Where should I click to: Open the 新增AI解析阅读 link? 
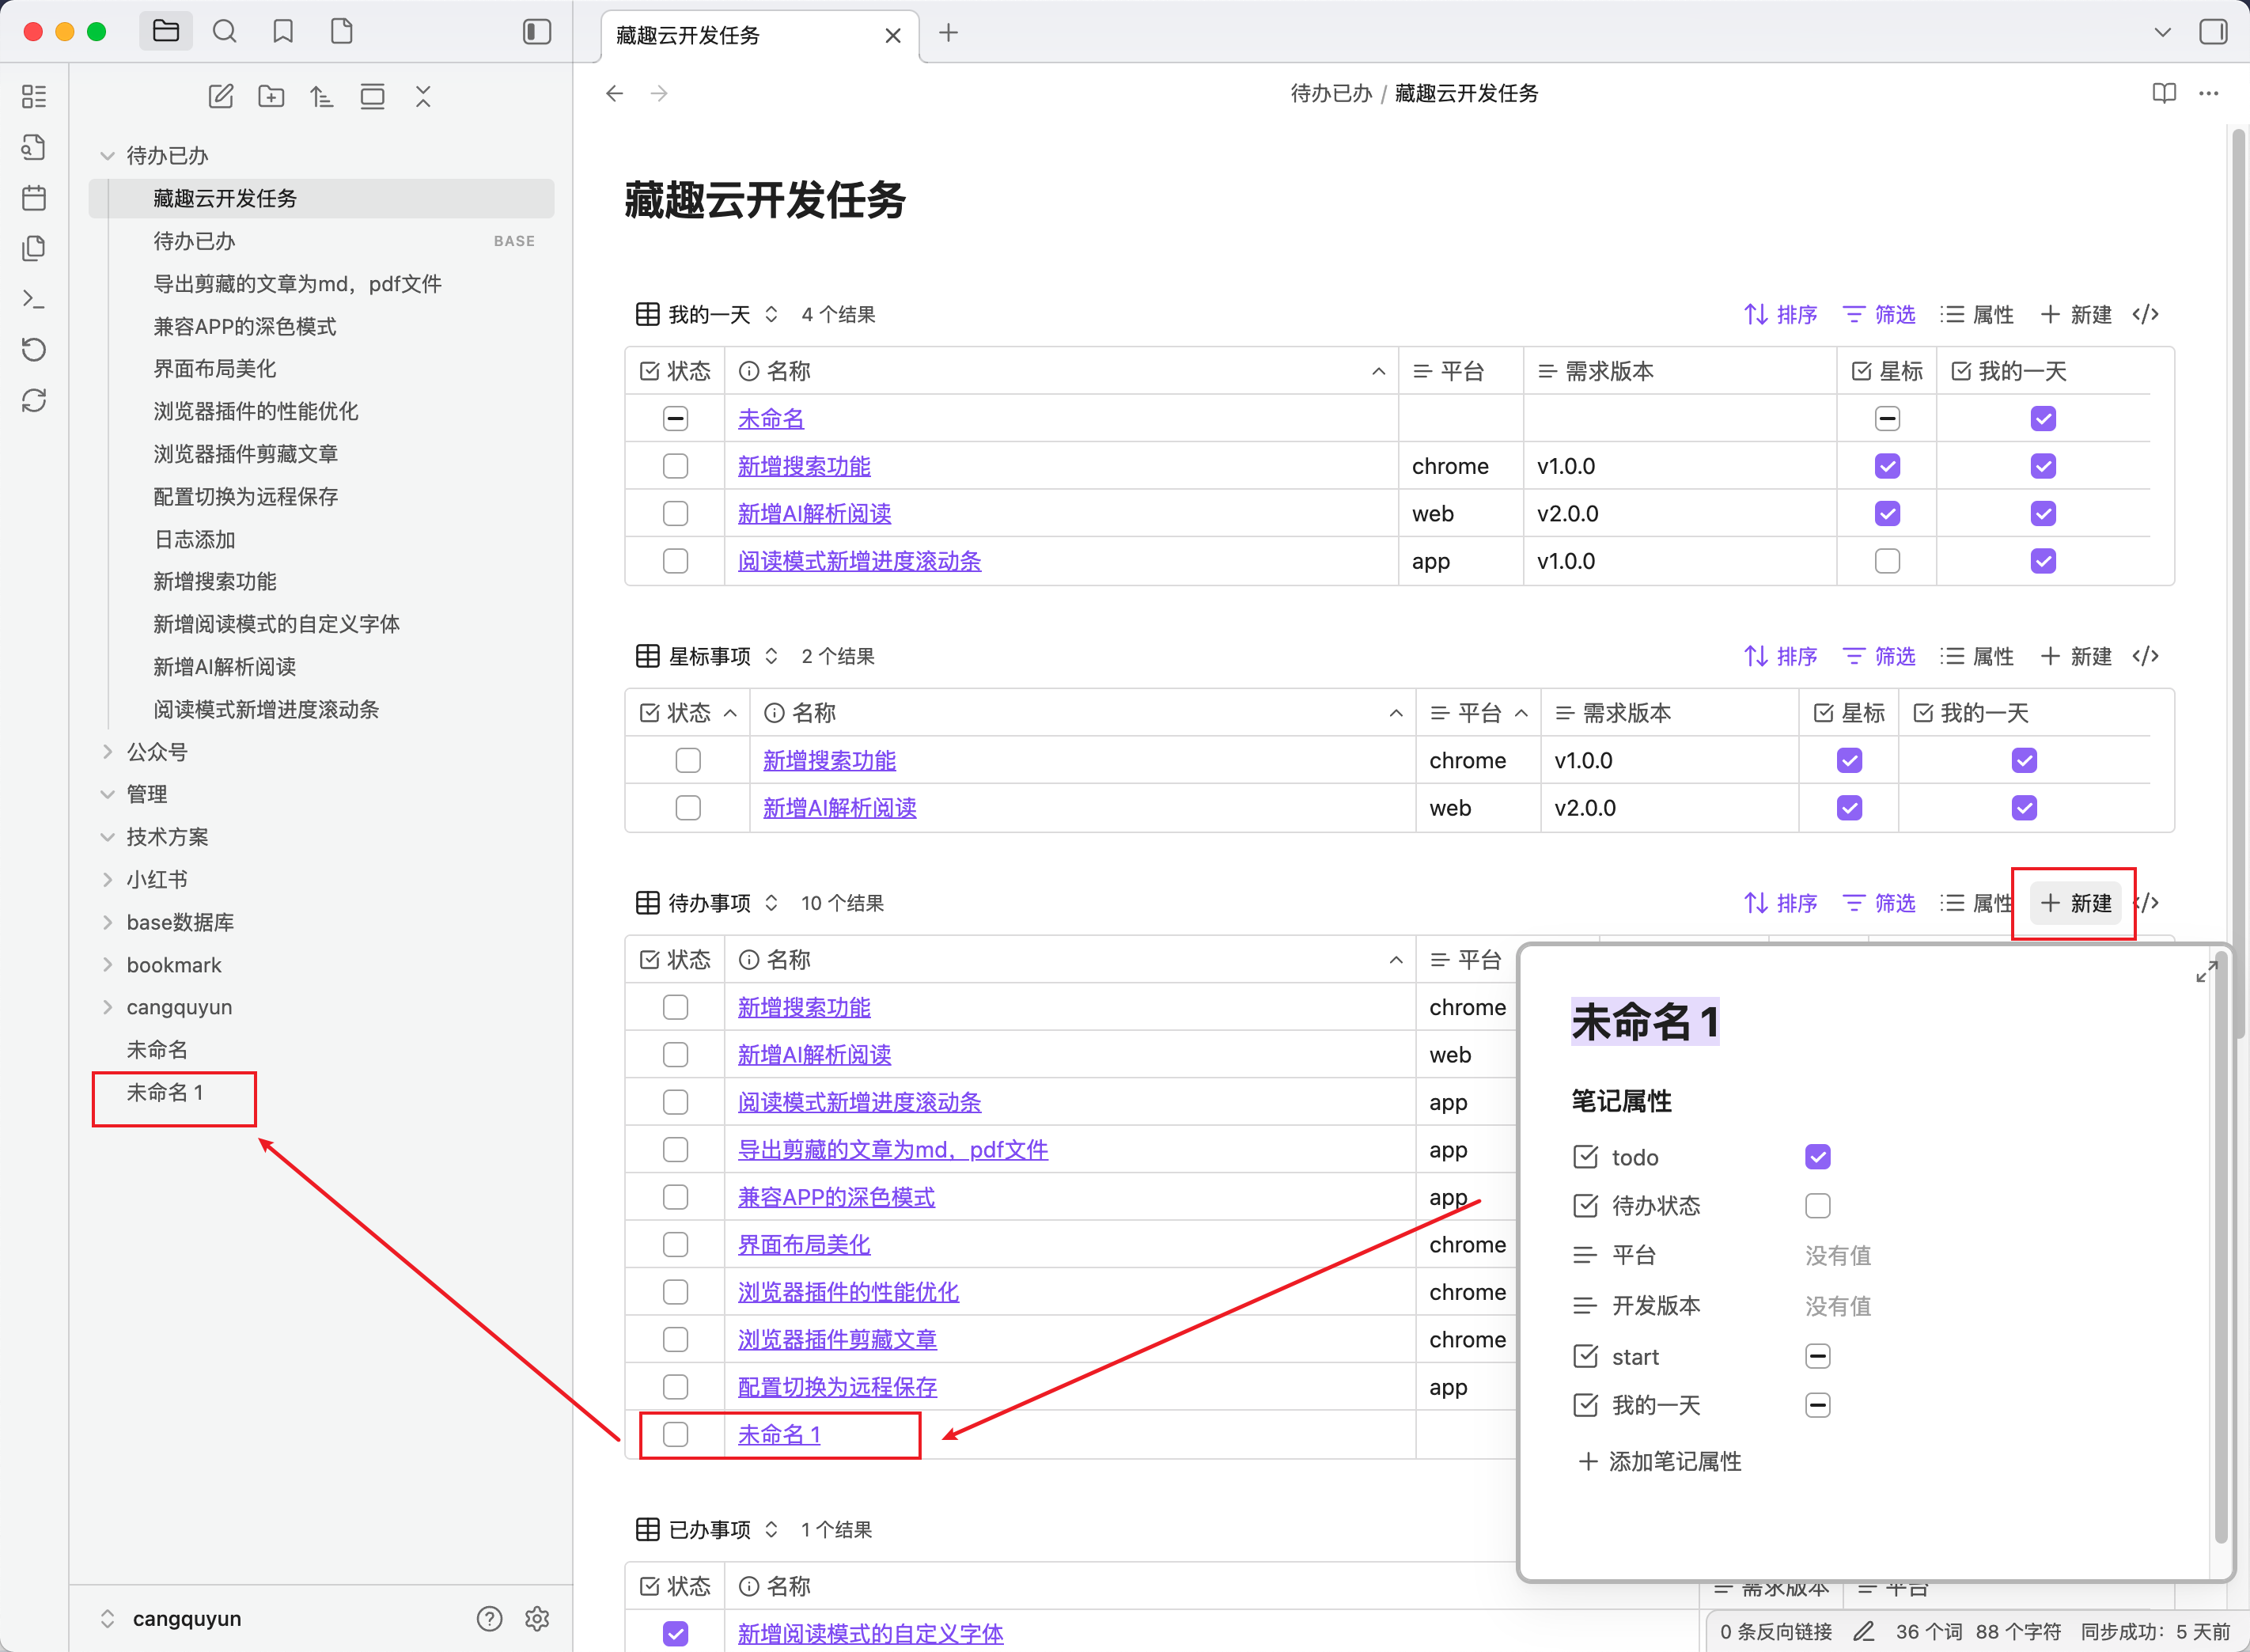(x=814, y=513)
